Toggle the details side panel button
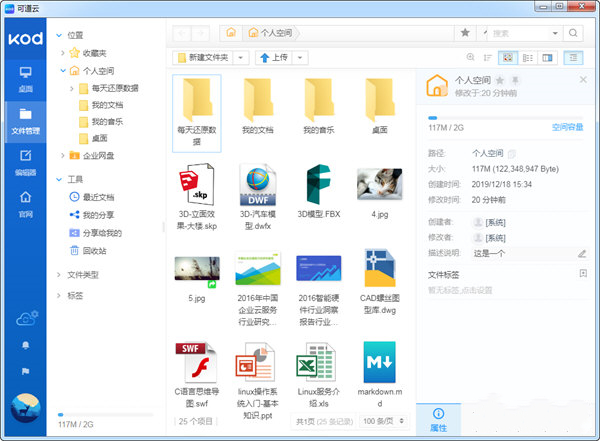 (573, 58)
